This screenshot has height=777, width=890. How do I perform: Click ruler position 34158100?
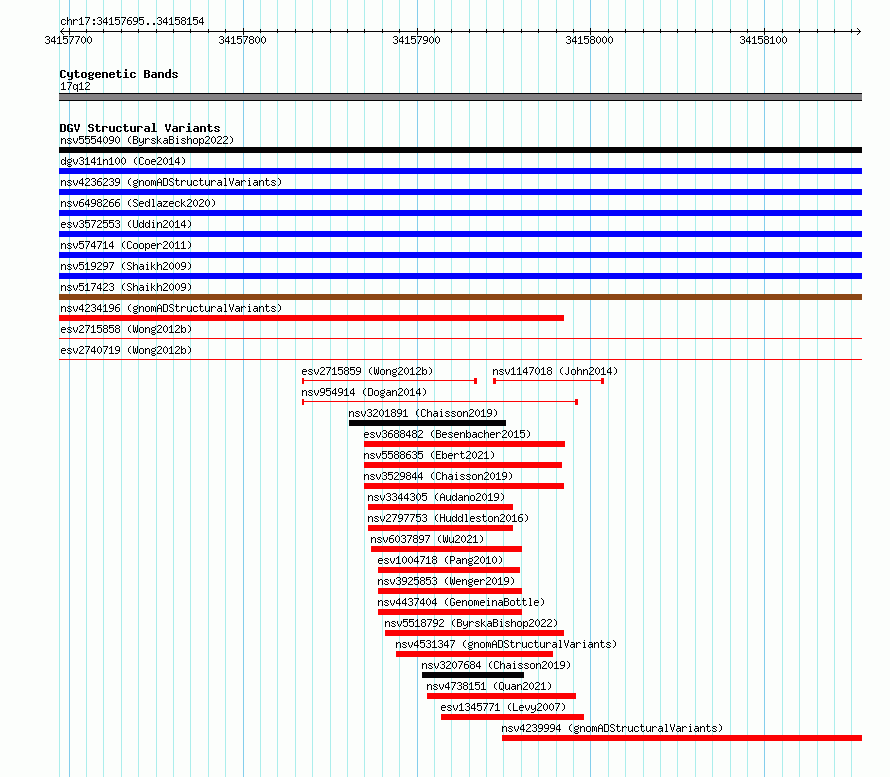(763, 40)
